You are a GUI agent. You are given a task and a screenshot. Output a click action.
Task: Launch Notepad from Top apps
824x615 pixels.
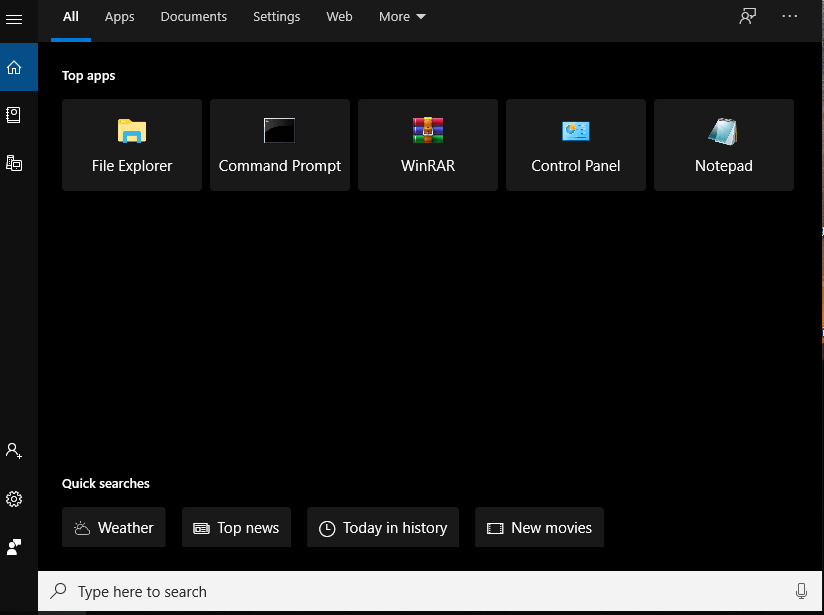(x=723, y=144)
